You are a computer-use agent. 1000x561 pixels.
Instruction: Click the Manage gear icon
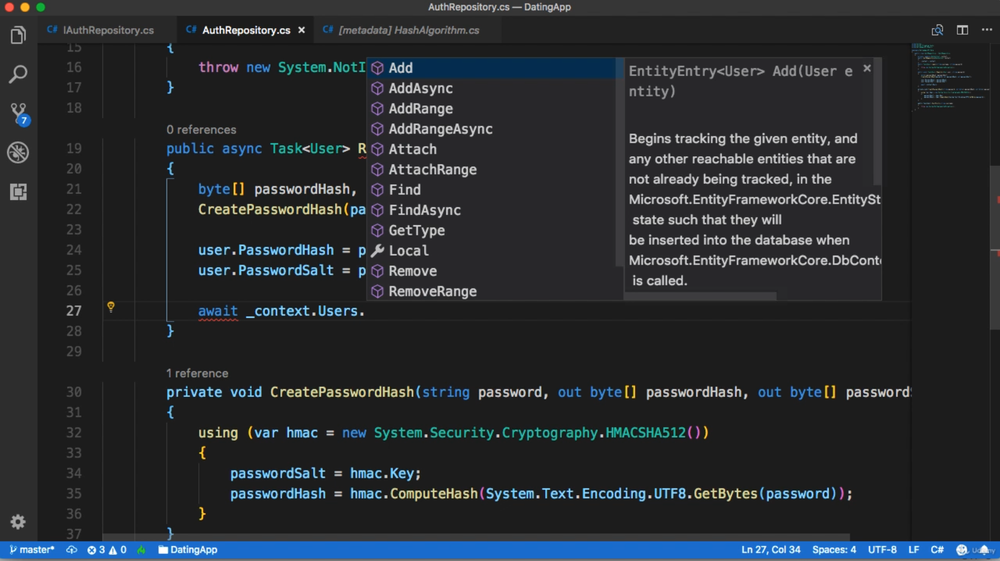(18, 522)
